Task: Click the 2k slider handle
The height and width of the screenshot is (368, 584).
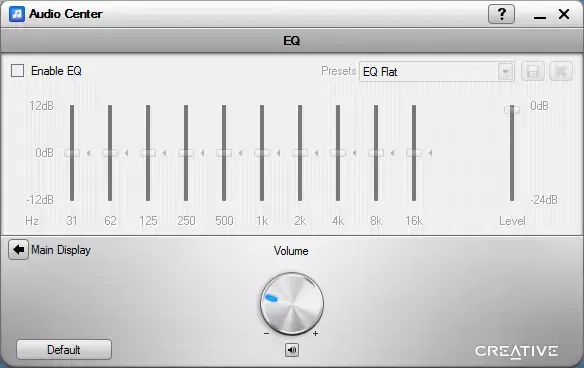Action: click(x=300, y=153)
